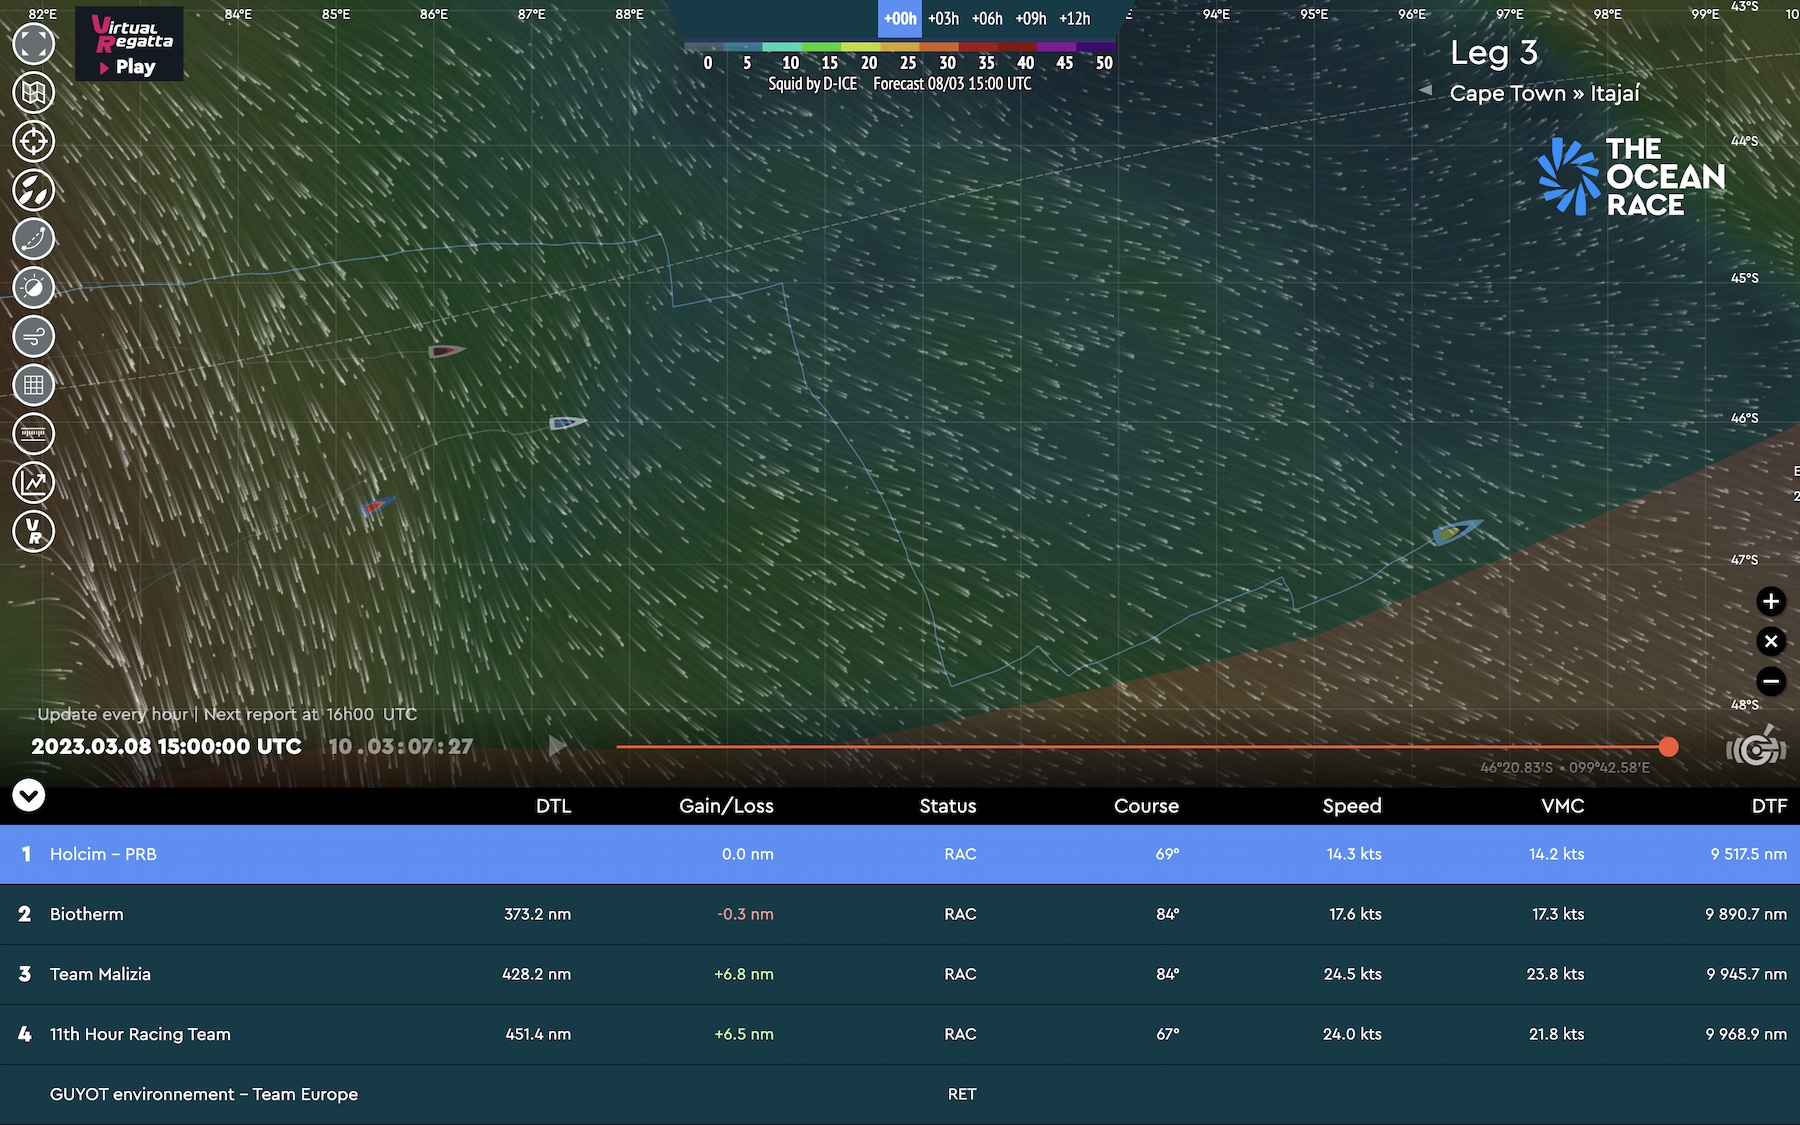
Task: Click the RET status of GUYOT
Action: [962, 1094]
